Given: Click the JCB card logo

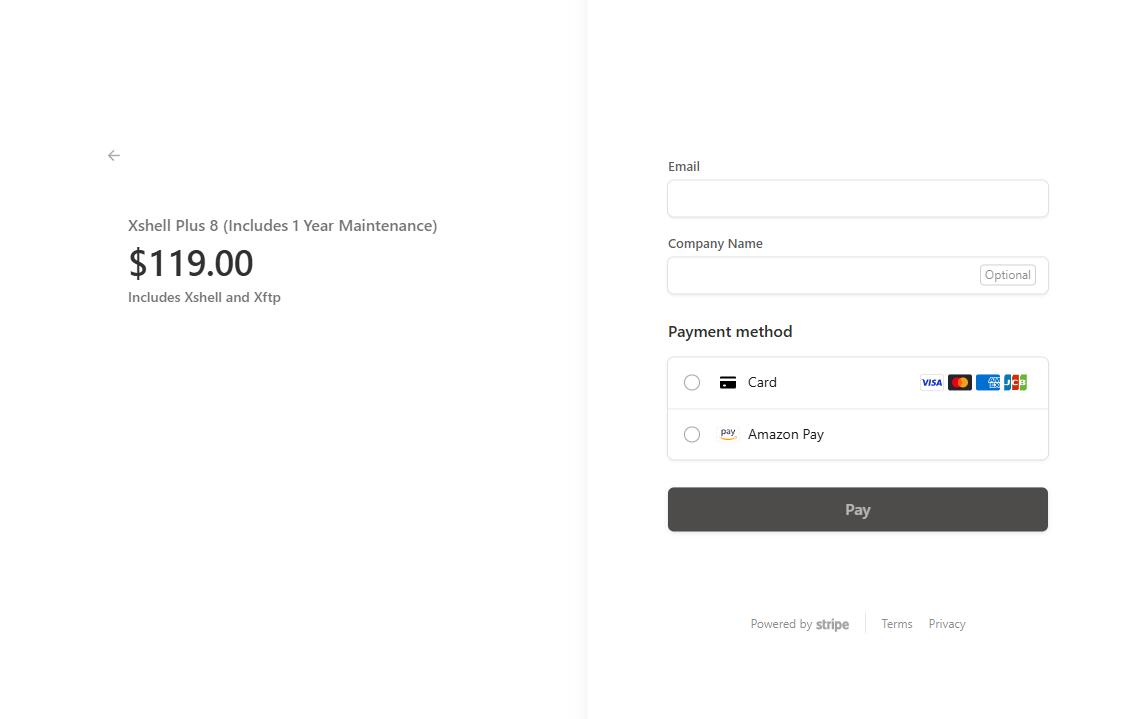Looking at the screenshot, I should pos(1016,382).
